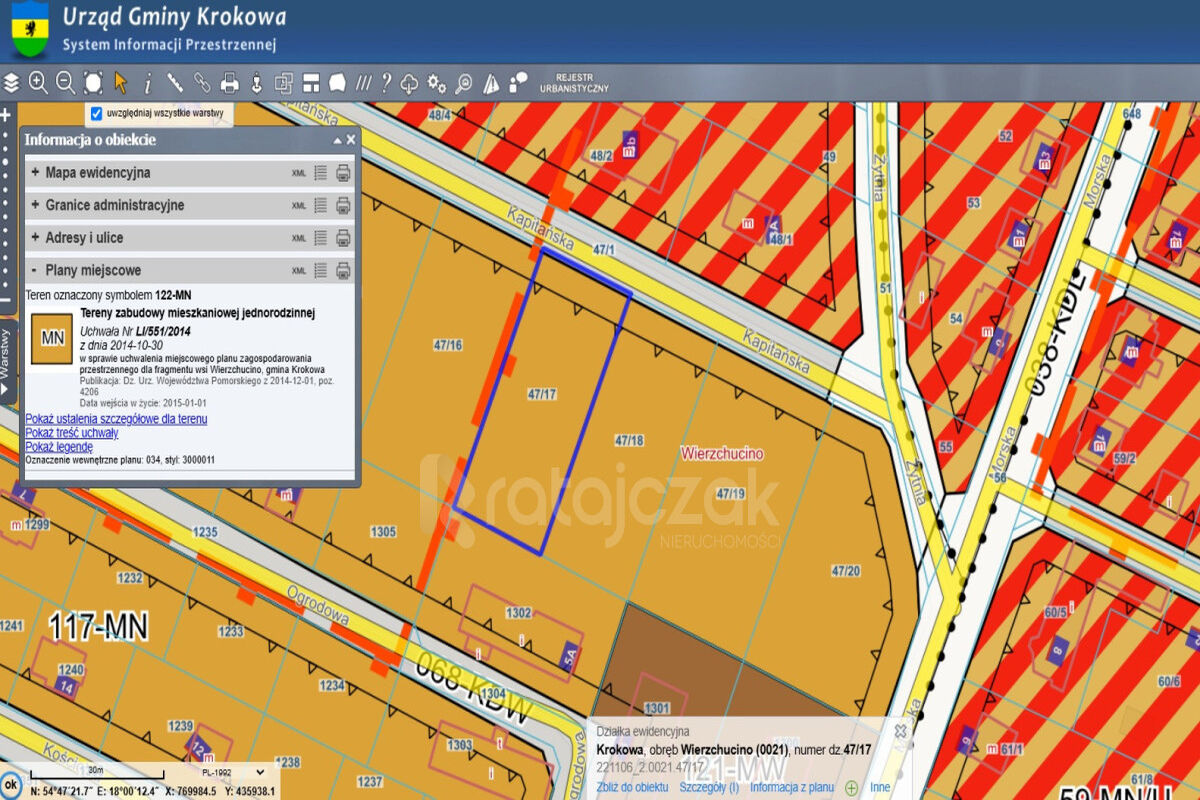
Task: Open the Rejestr Urbanistyczny menu item
Action: [574, 82]
